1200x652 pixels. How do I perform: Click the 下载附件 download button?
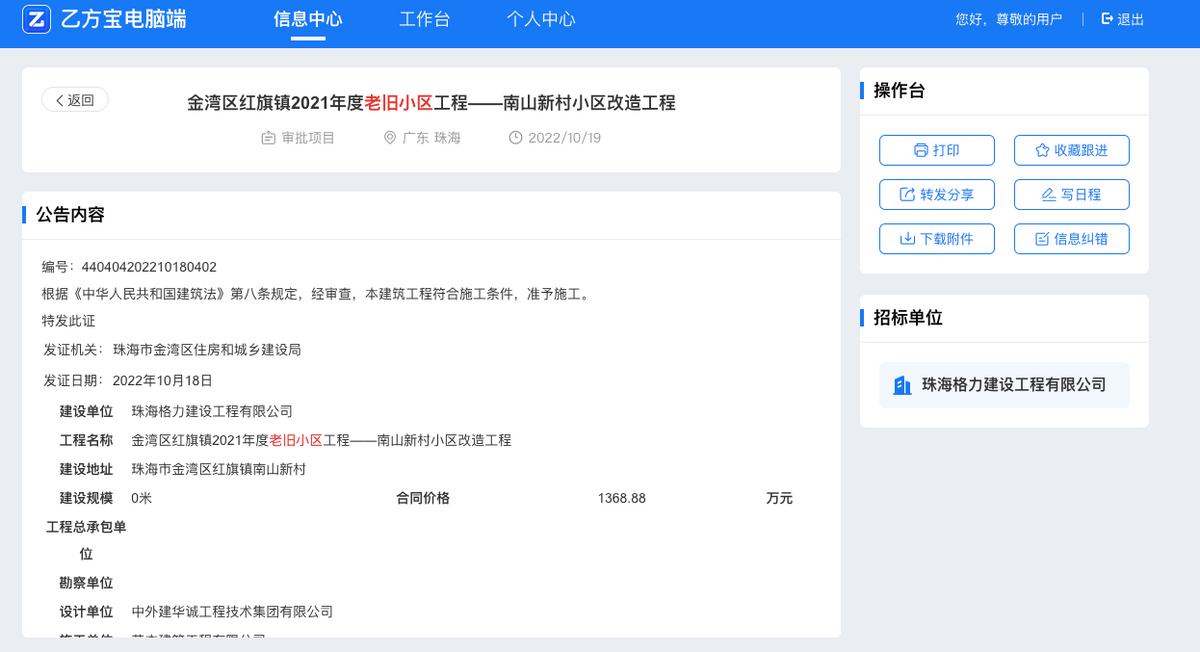pyautogui.click(x=937, y=239)
